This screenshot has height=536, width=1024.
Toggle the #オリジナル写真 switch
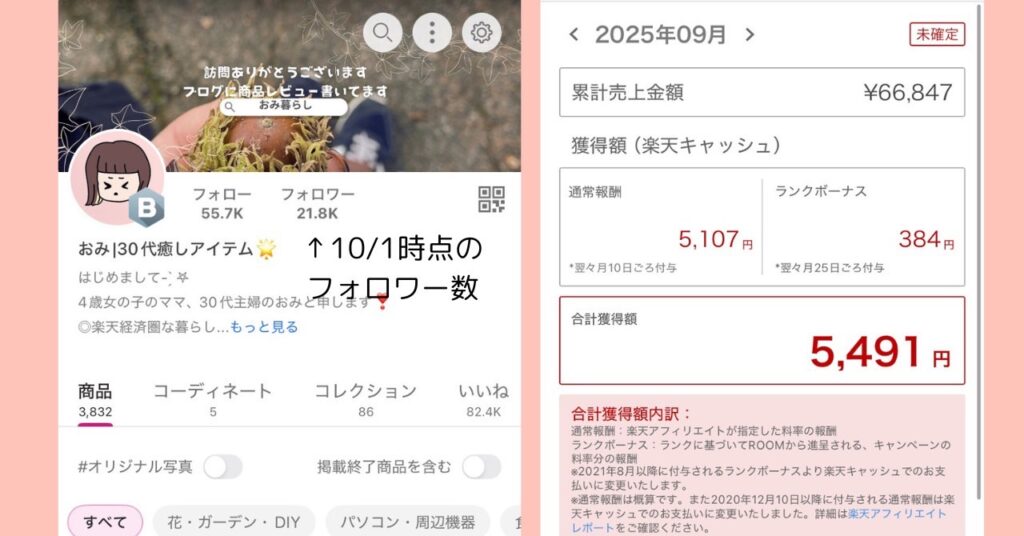tap(223, 467)
